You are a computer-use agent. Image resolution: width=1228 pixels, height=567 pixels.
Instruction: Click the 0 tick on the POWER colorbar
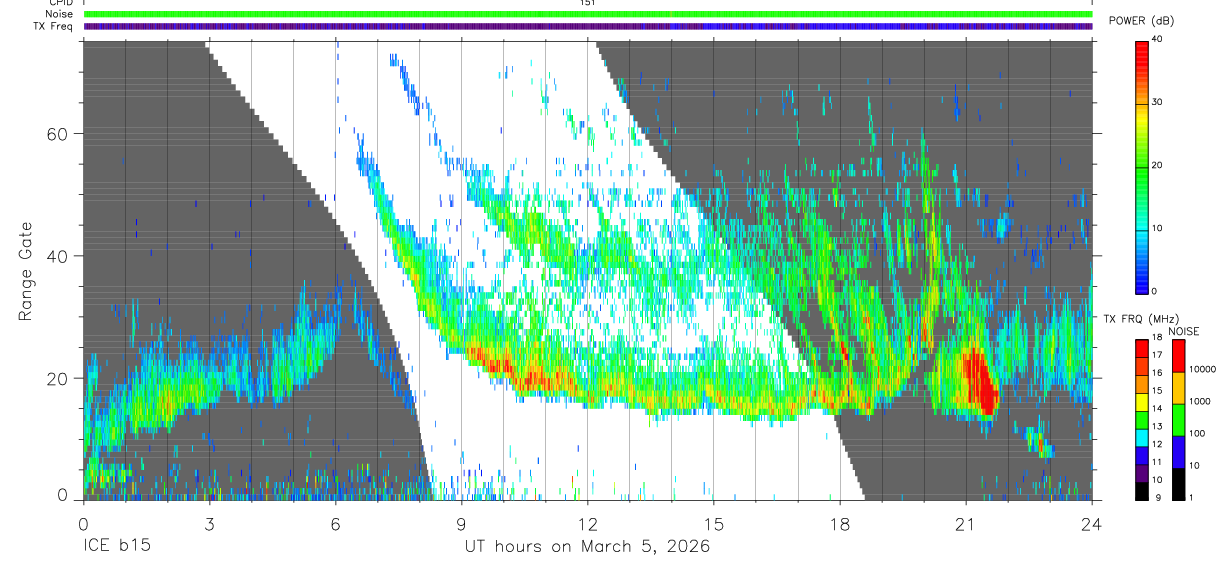(1156, 291)
